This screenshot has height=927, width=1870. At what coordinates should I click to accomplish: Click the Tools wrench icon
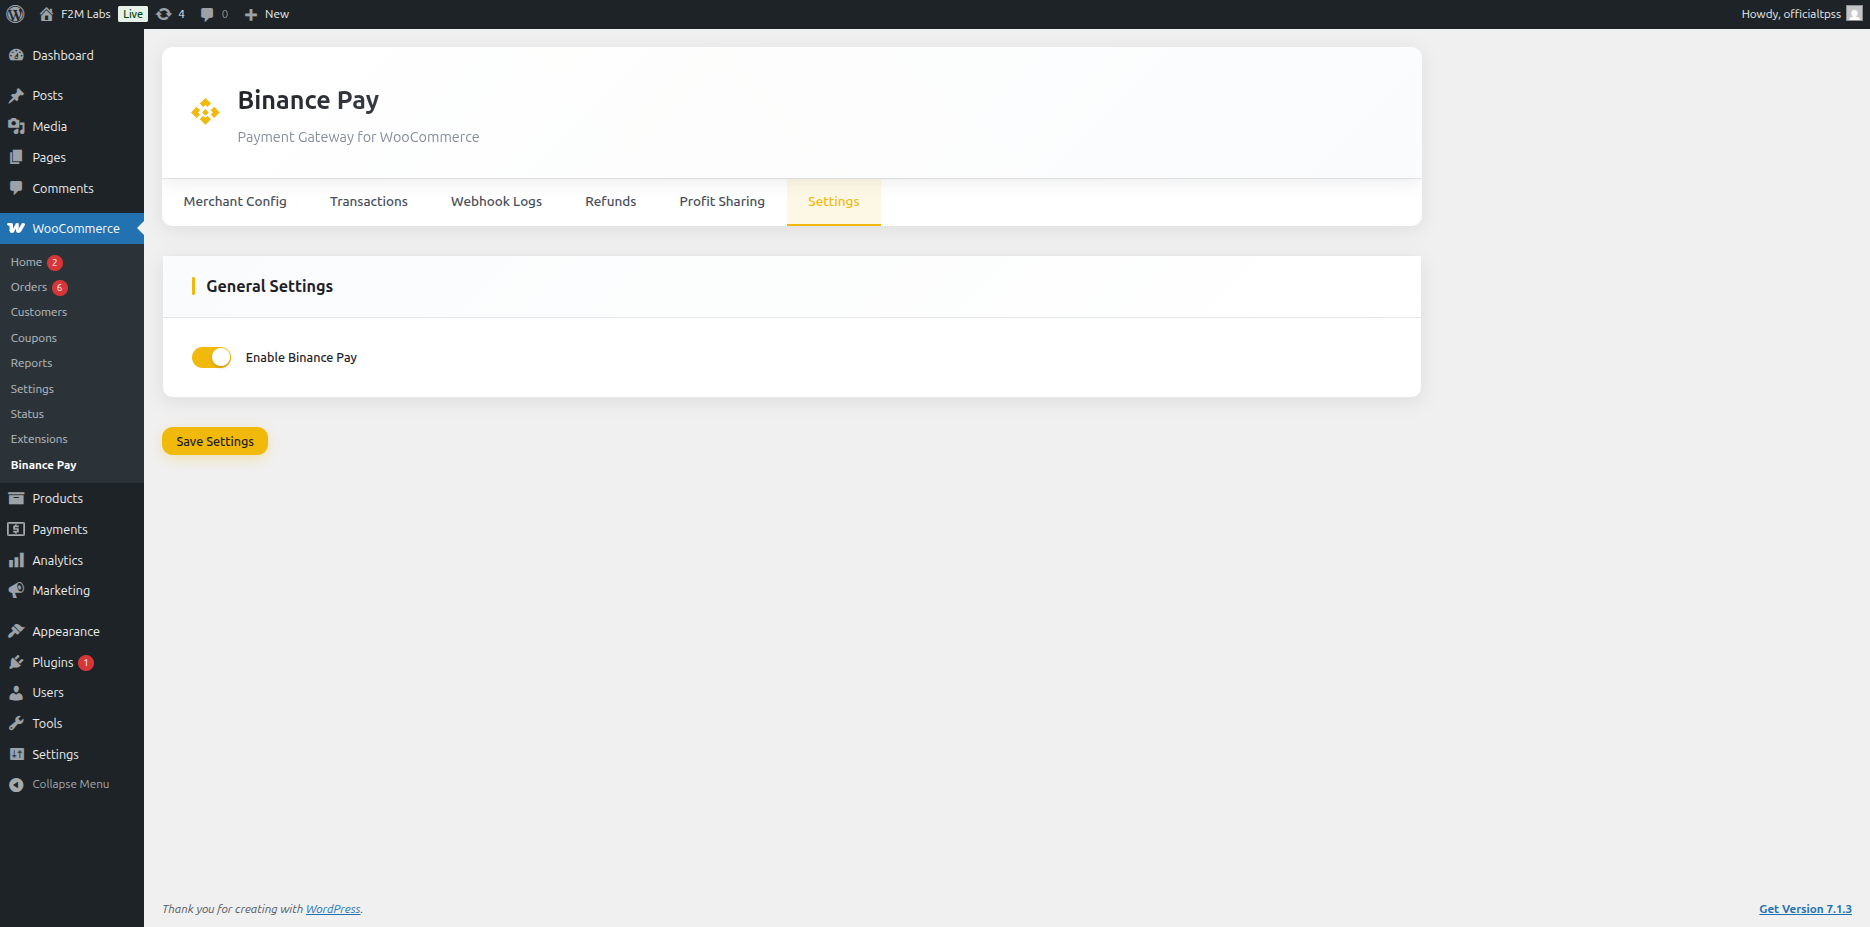16,723
